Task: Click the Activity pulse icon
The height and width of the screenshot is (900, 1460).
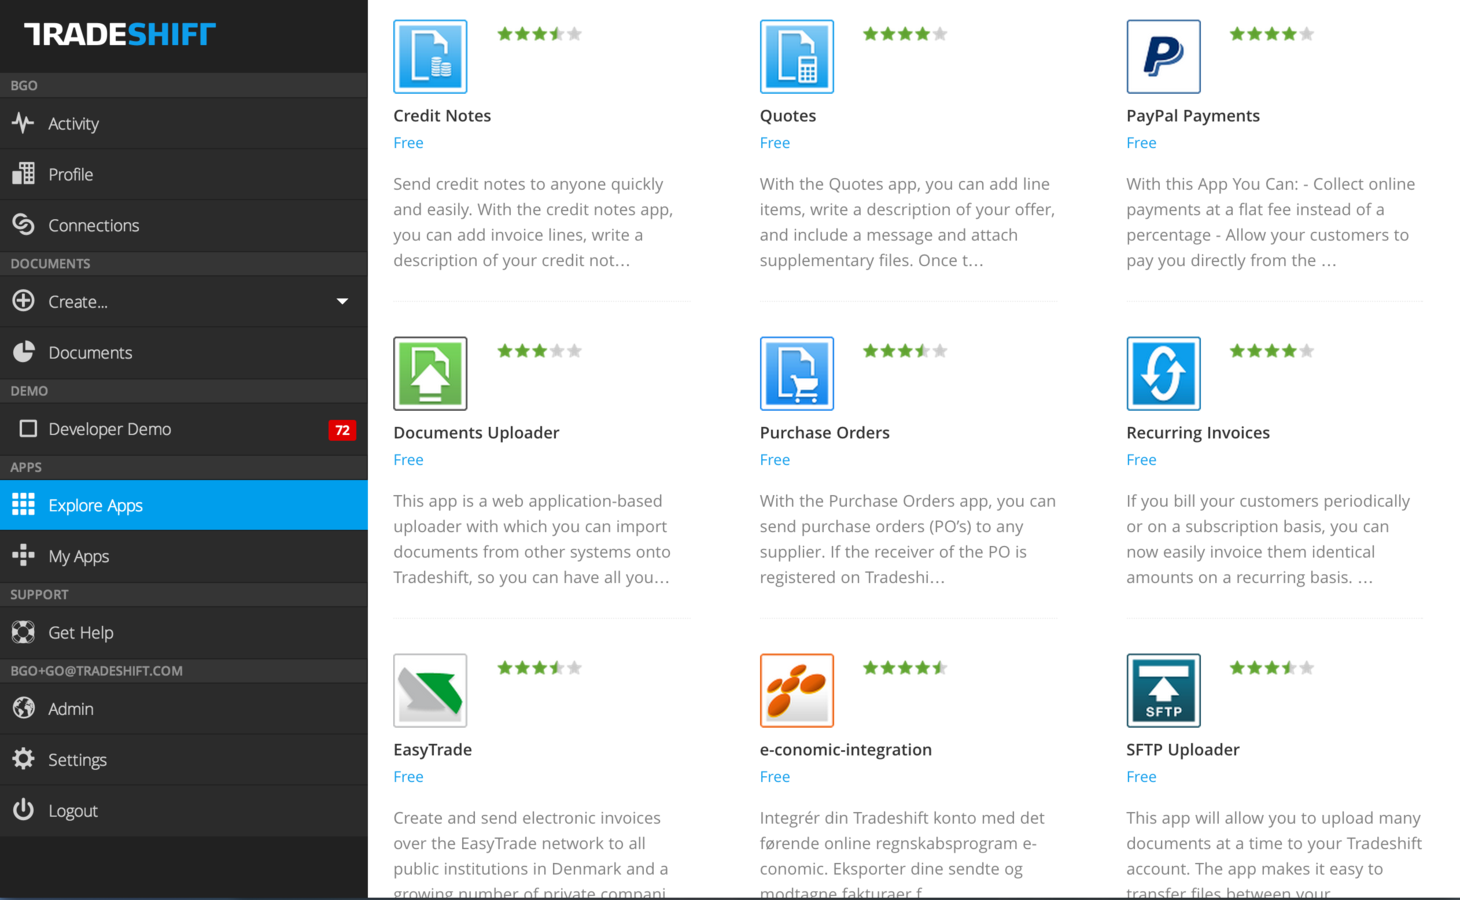Action: [x=23, y=123]
